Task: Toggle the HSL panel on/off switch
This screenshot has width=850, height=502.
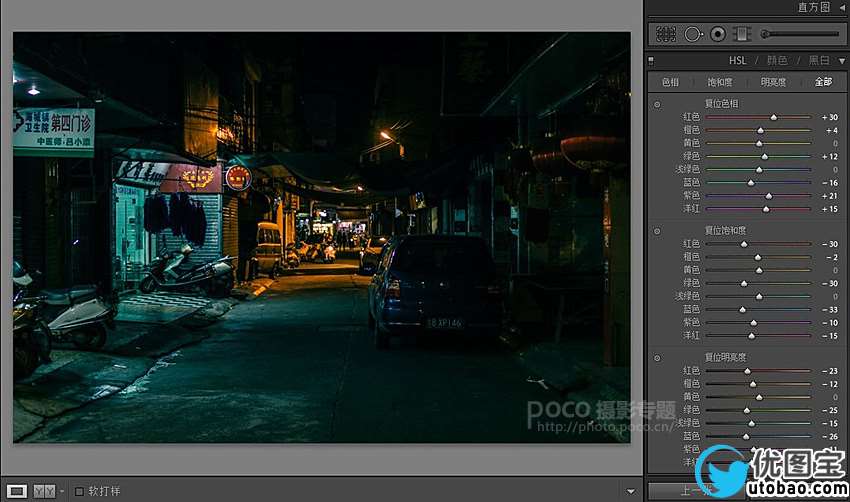Action: (651, 61)
